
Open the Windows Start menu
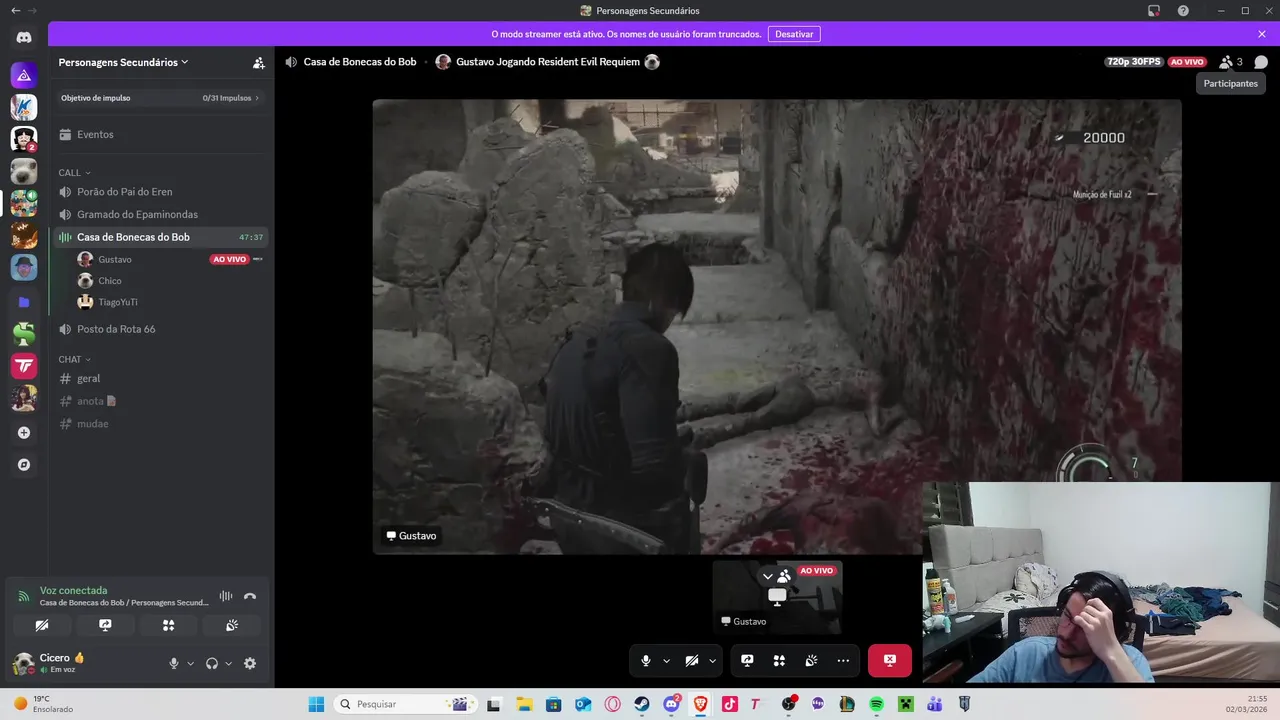316,704
